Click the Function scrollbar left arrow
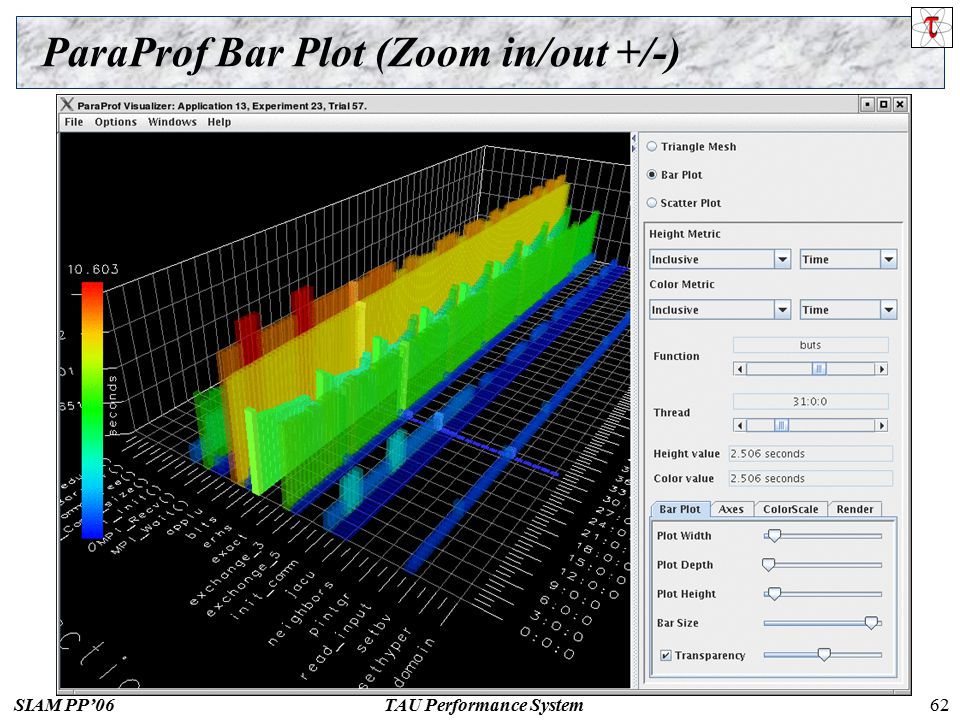Image resolution: width=960 pixels, height=720 pixels. [740, 369]
